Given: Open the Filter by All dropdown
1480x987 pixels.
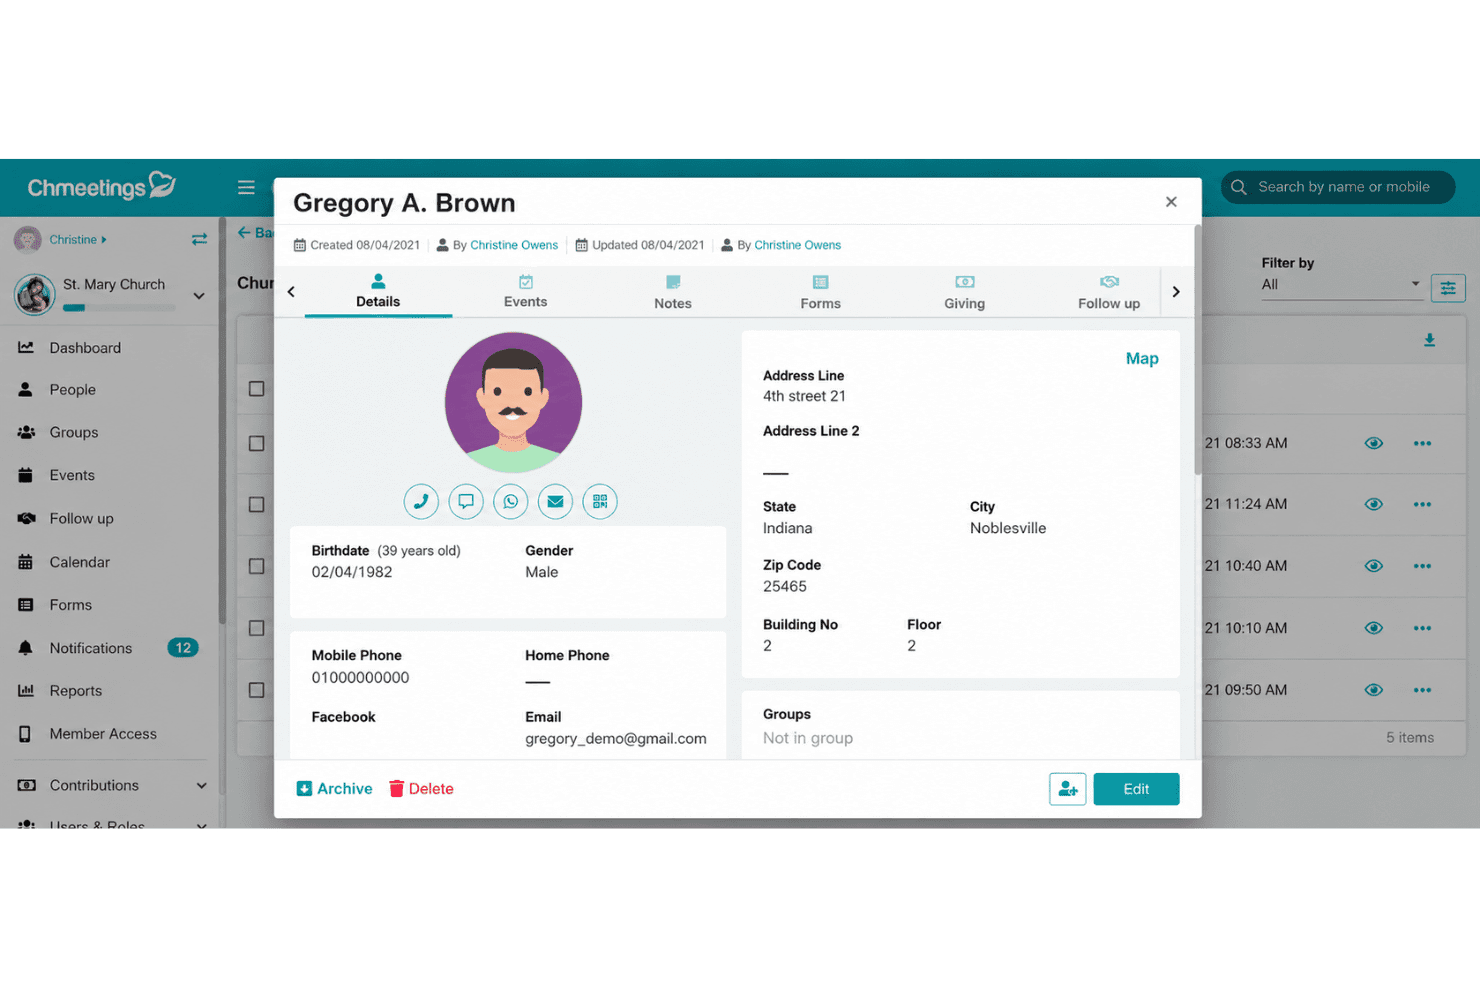Looking at the screenshot, I should 1340,284.
